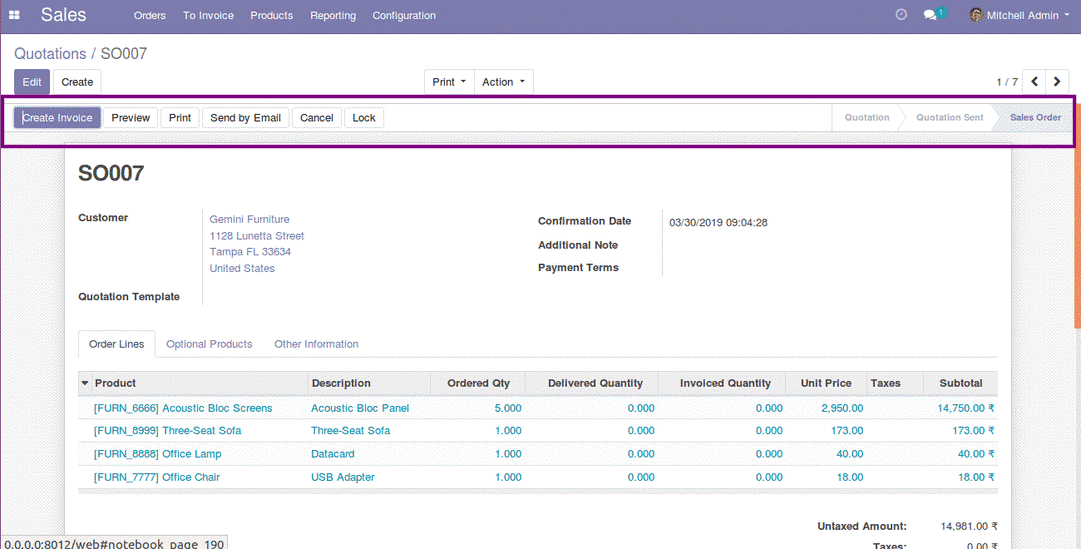Open Gemini Furniture customer link

coord(250,219)
